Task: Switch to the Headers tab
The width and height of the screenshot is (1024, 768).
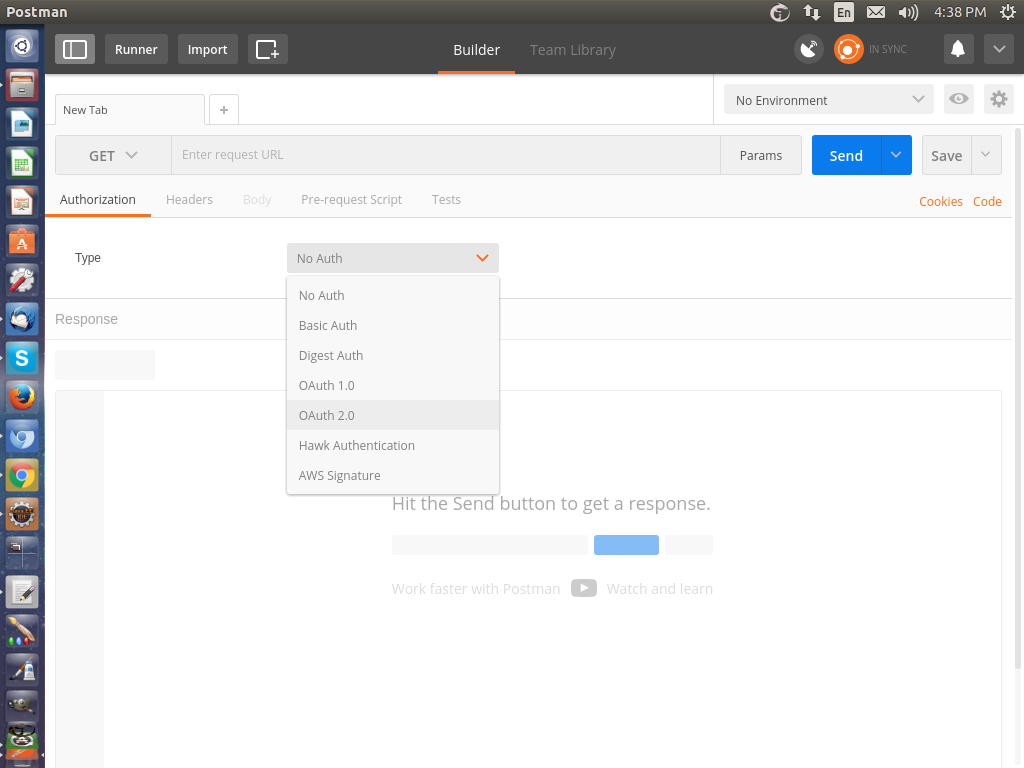Action: click(189, 200)
